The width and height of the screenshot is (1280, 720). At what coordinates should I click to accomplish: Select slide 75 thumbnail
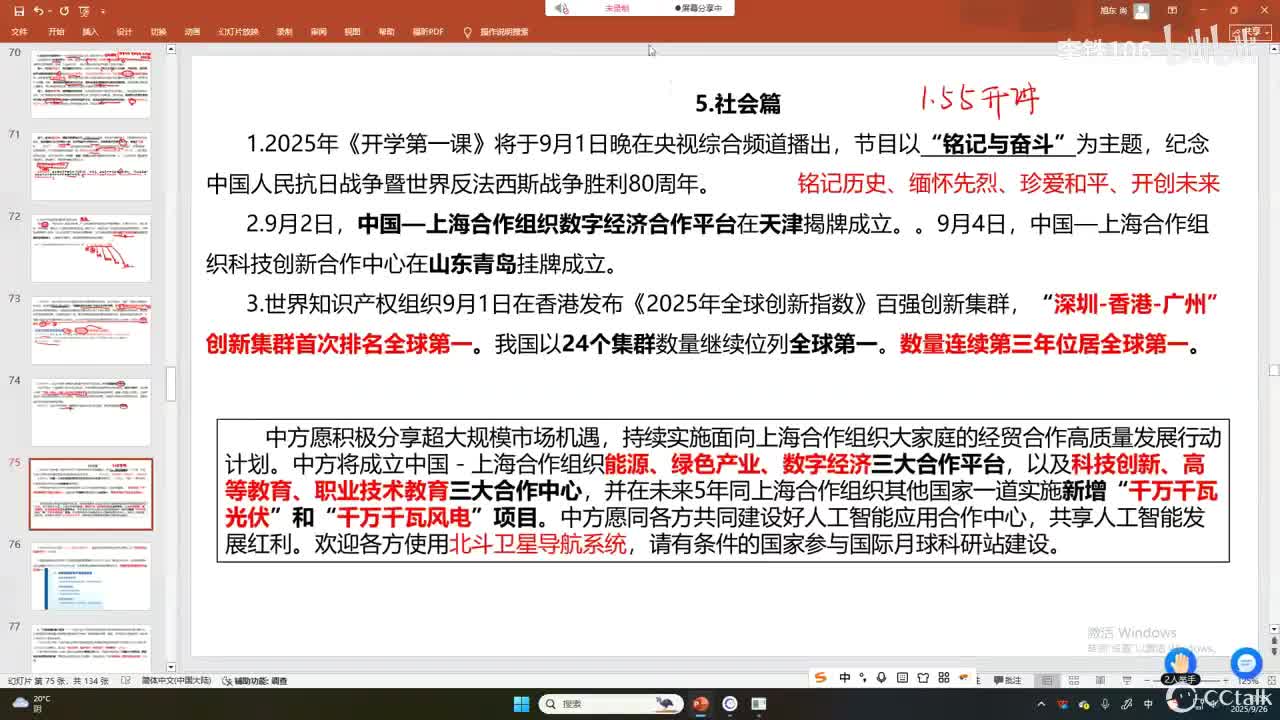point(91,494)
